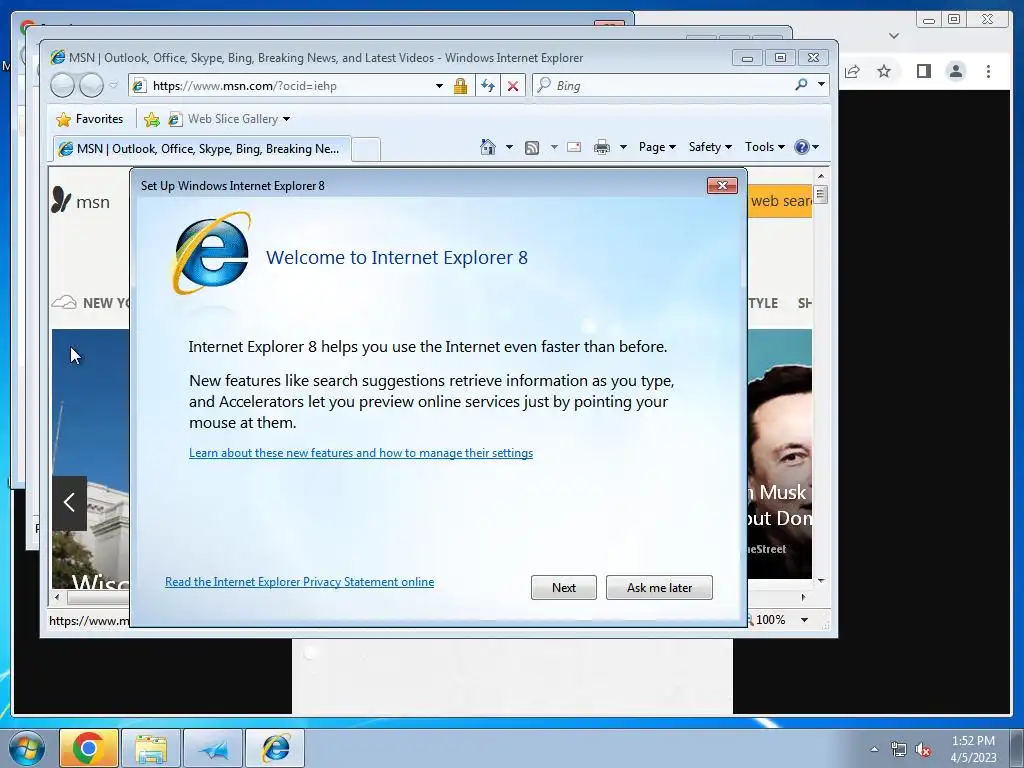Click the Bing search box

pyautogui.click(x=663, y=86)
